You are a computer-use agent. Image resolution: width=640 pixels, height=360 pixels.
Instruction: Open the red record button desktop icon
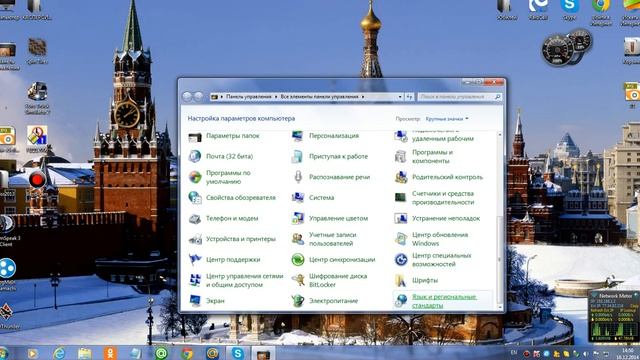[37, 179]
